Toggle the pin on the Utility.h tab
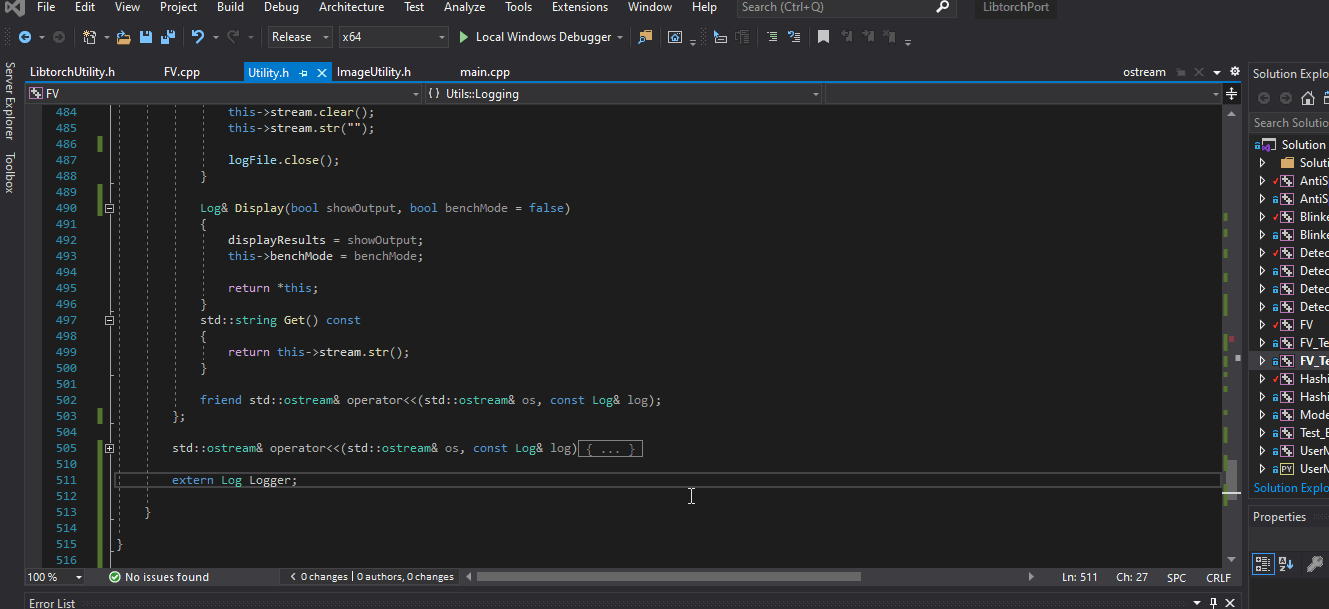 304,73
